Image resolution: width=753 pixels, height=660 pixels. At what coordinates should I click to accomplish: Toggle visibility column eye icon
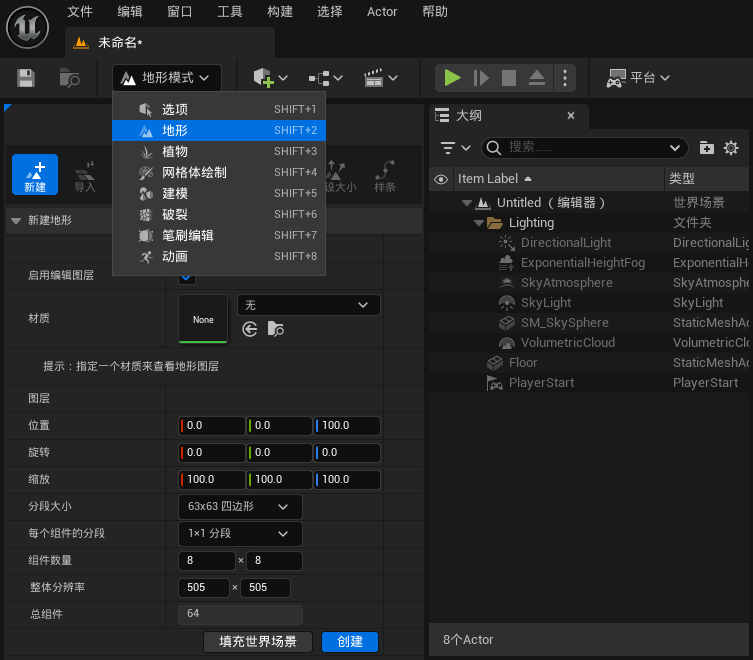441,179
